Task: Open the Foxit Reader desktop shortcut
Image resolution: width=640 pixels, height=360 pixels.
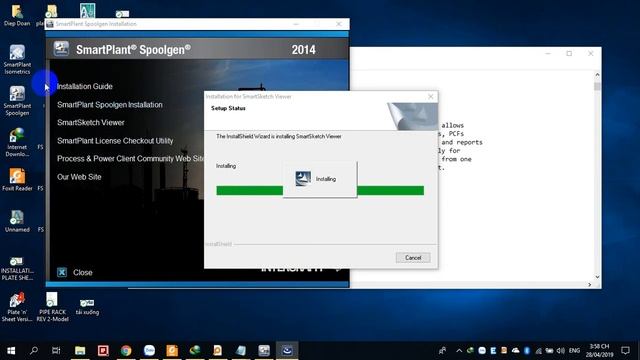Action: (x=17, y=180)
